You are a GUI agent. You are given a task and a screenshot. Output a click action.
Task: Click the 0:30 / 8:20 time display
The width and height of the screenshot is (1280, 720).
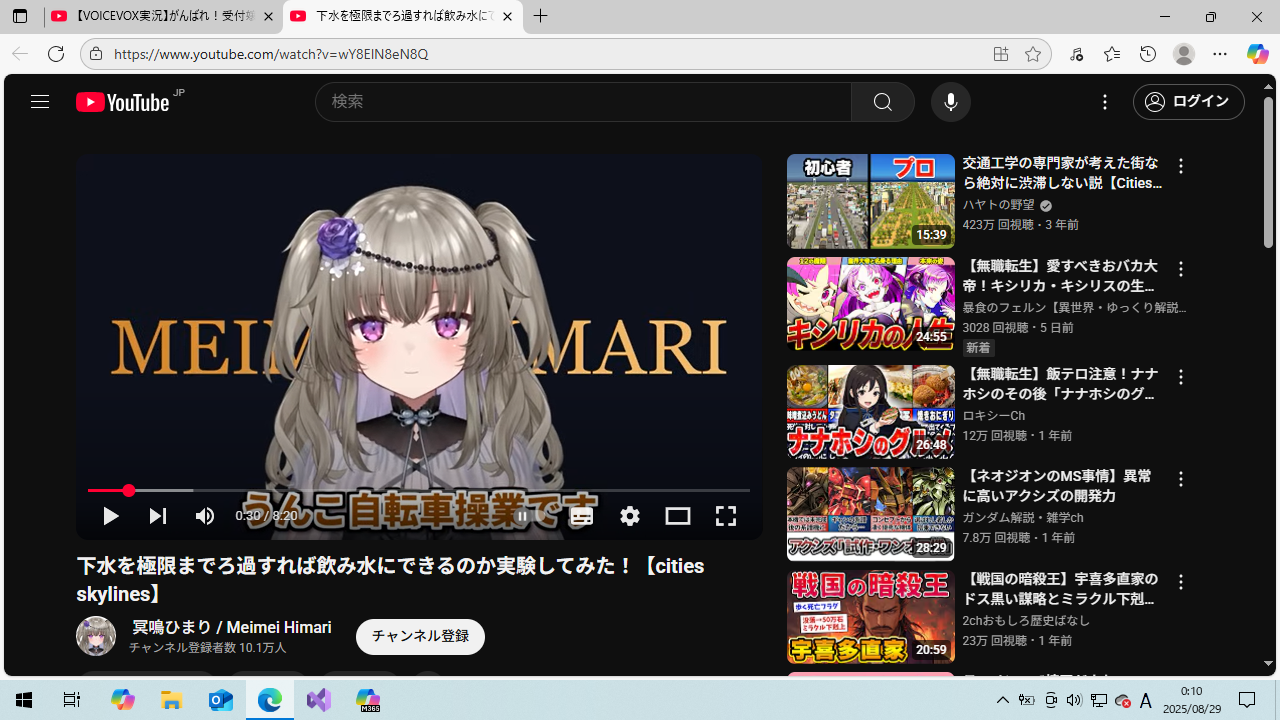[266, 516]
